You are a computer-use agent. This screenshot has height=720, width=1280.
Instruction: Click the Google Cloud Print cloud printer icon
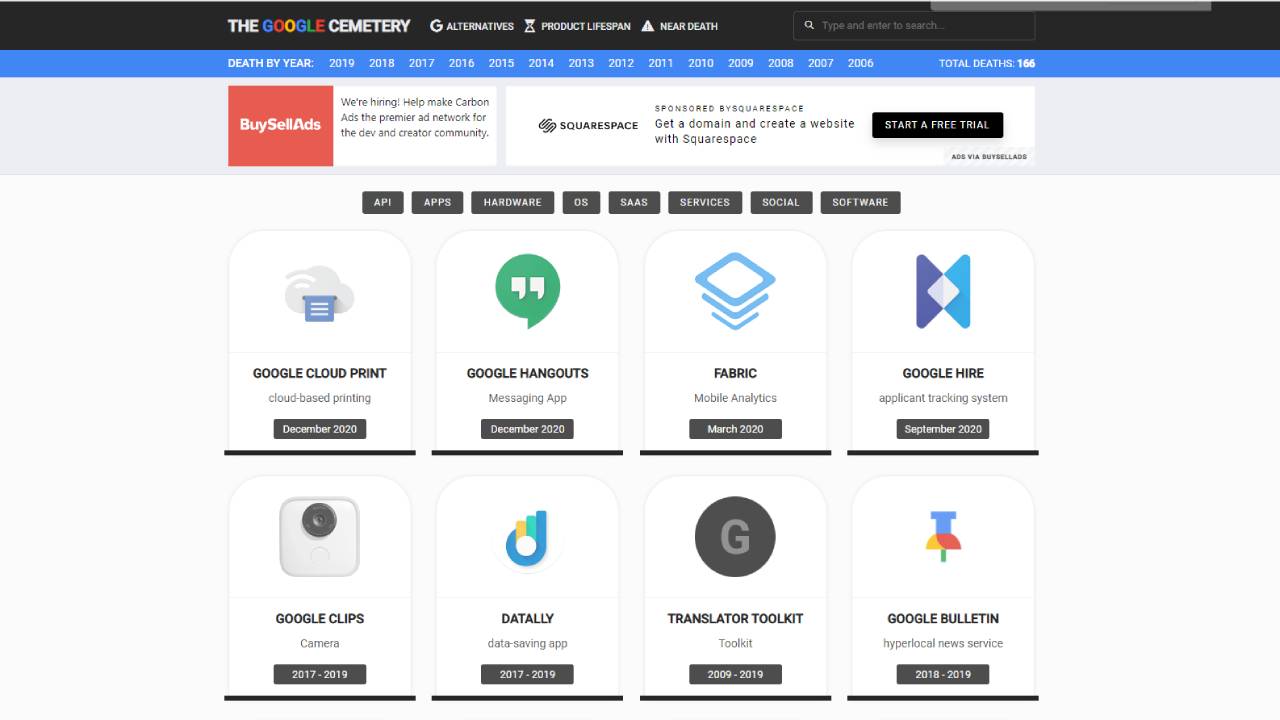pyautogui.click(x=319, y=293)
